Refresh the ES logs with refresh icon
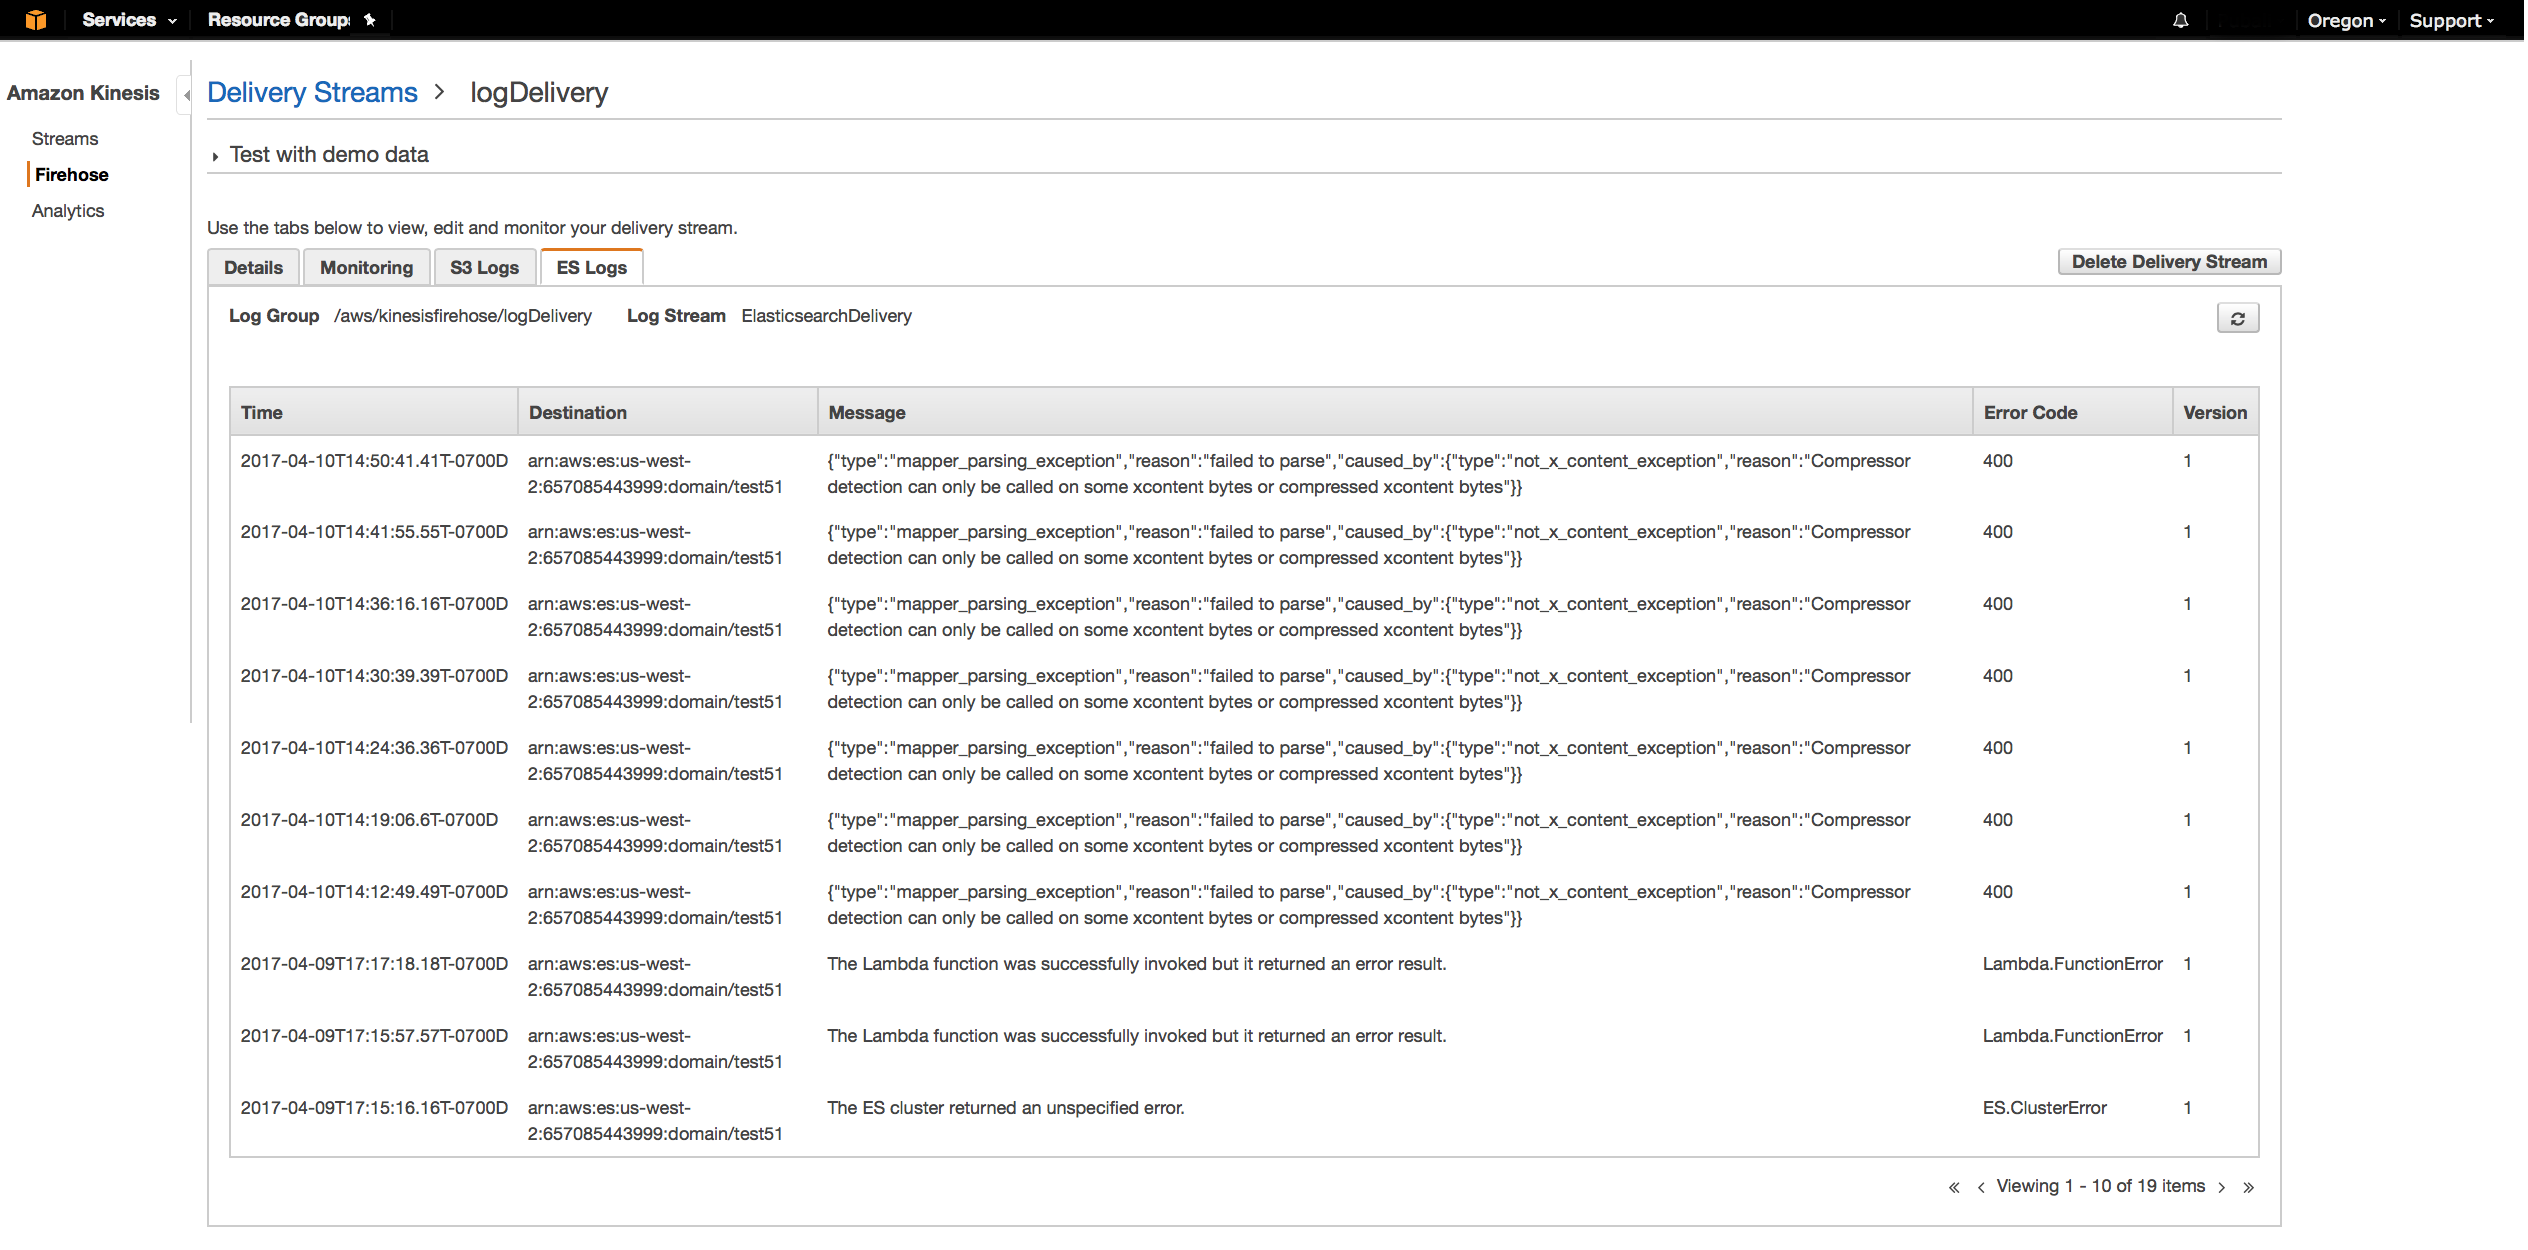This screenshot has width=2528, height=1250. [x=2237, y=318]
